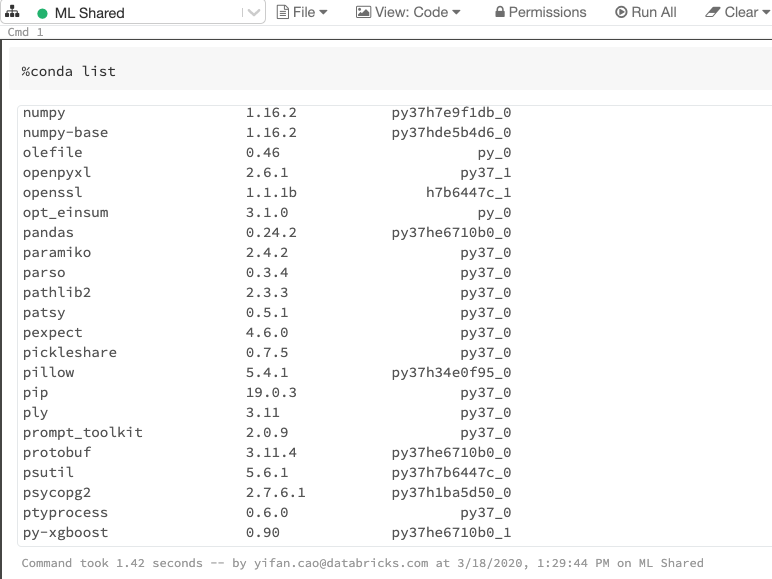Click the Clear eraser icon
This screenshot has width=772, height=579.
(x=712, y=12)
